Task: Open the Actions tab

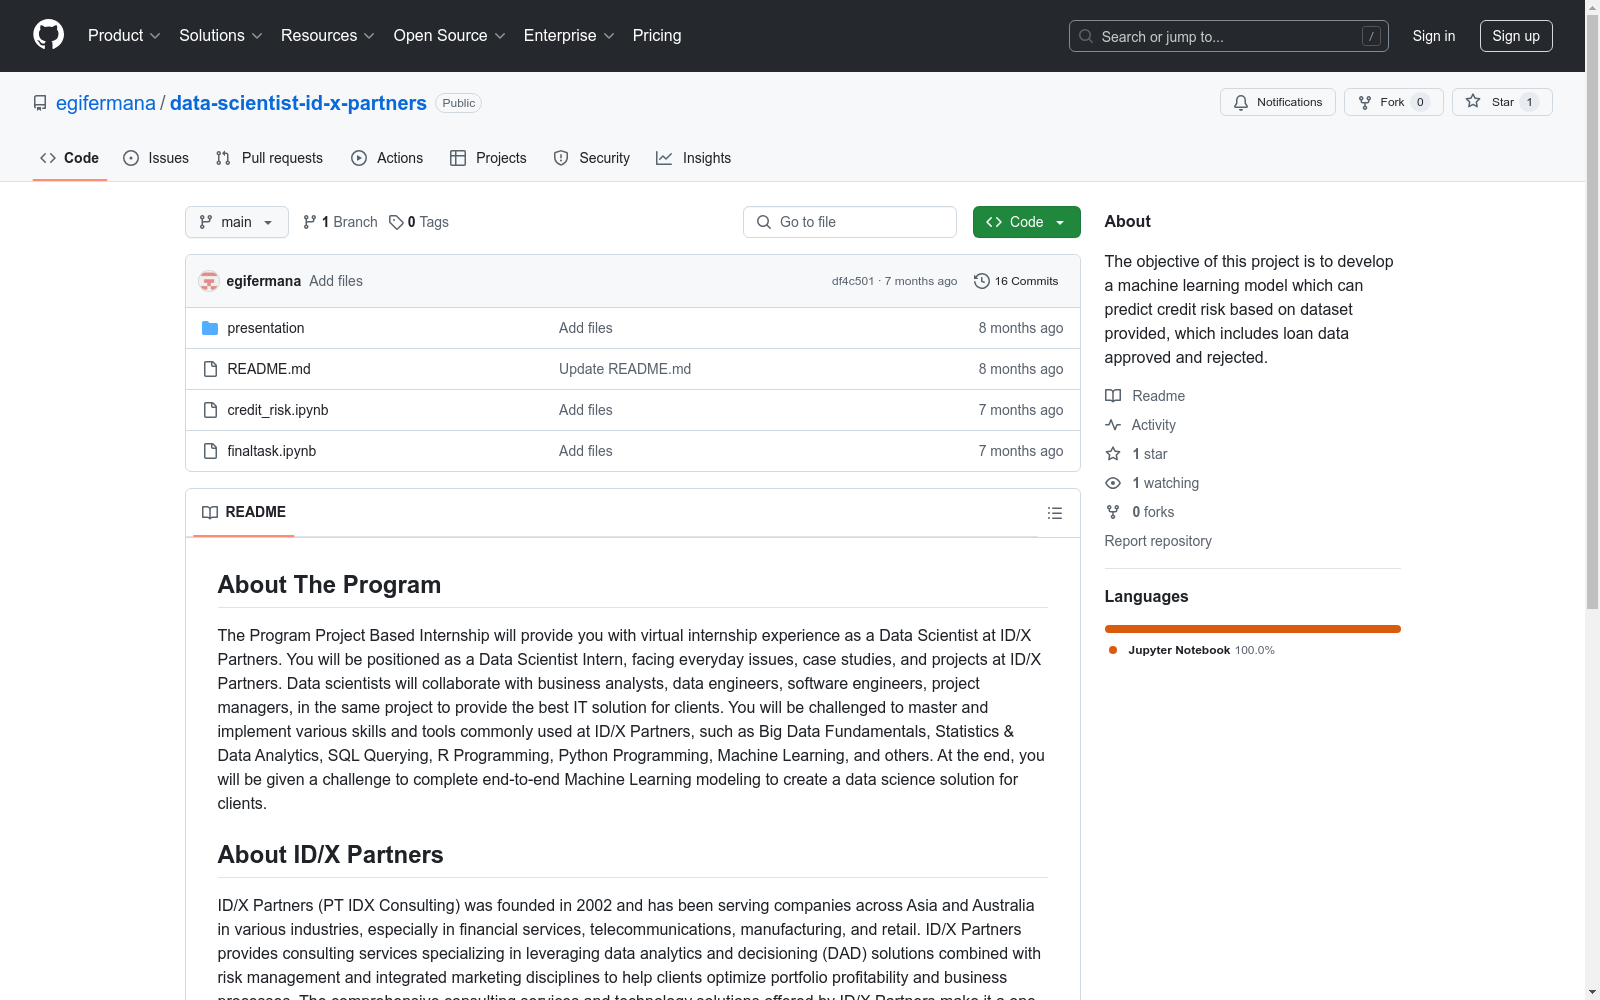Action: [387, 158]
